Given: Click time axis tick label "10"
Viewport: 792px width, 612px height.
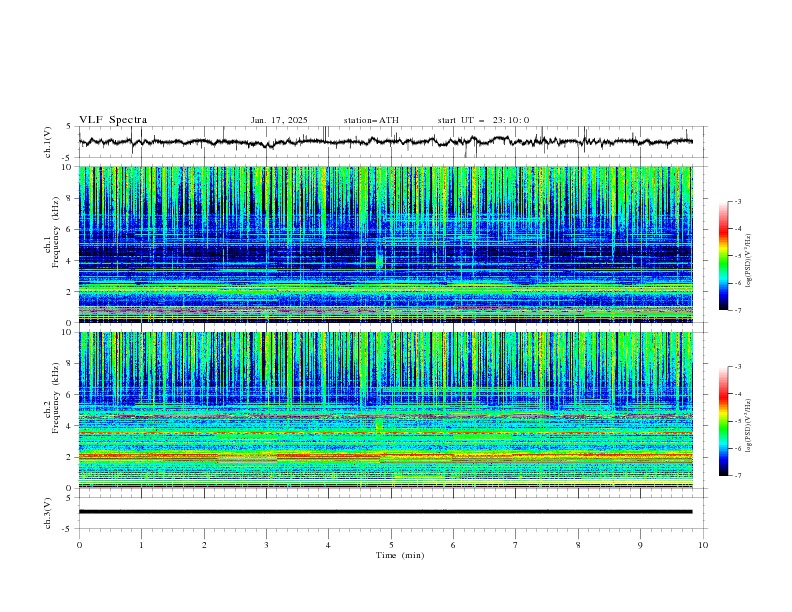Looking at the screenshot, I should [x=703, y=545].
